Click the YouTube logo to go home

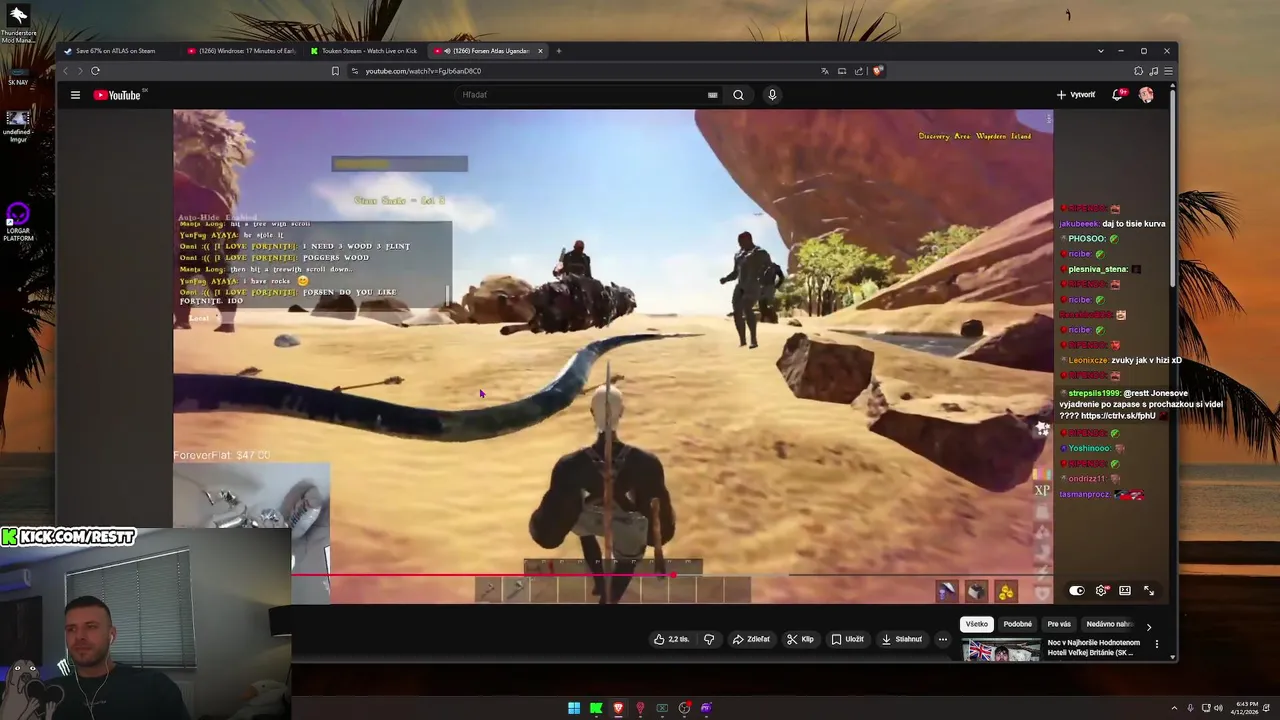pyautogui.click(x=117, y=95)
